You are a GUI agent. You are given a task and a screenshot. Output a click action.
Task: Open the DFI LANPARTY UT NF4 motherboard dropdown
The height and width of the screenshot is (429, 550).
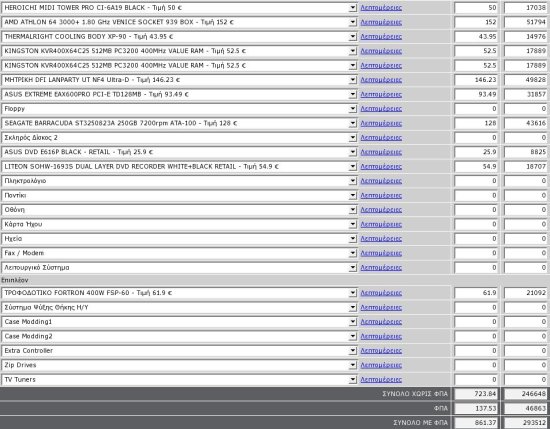[x=179, y=80]
